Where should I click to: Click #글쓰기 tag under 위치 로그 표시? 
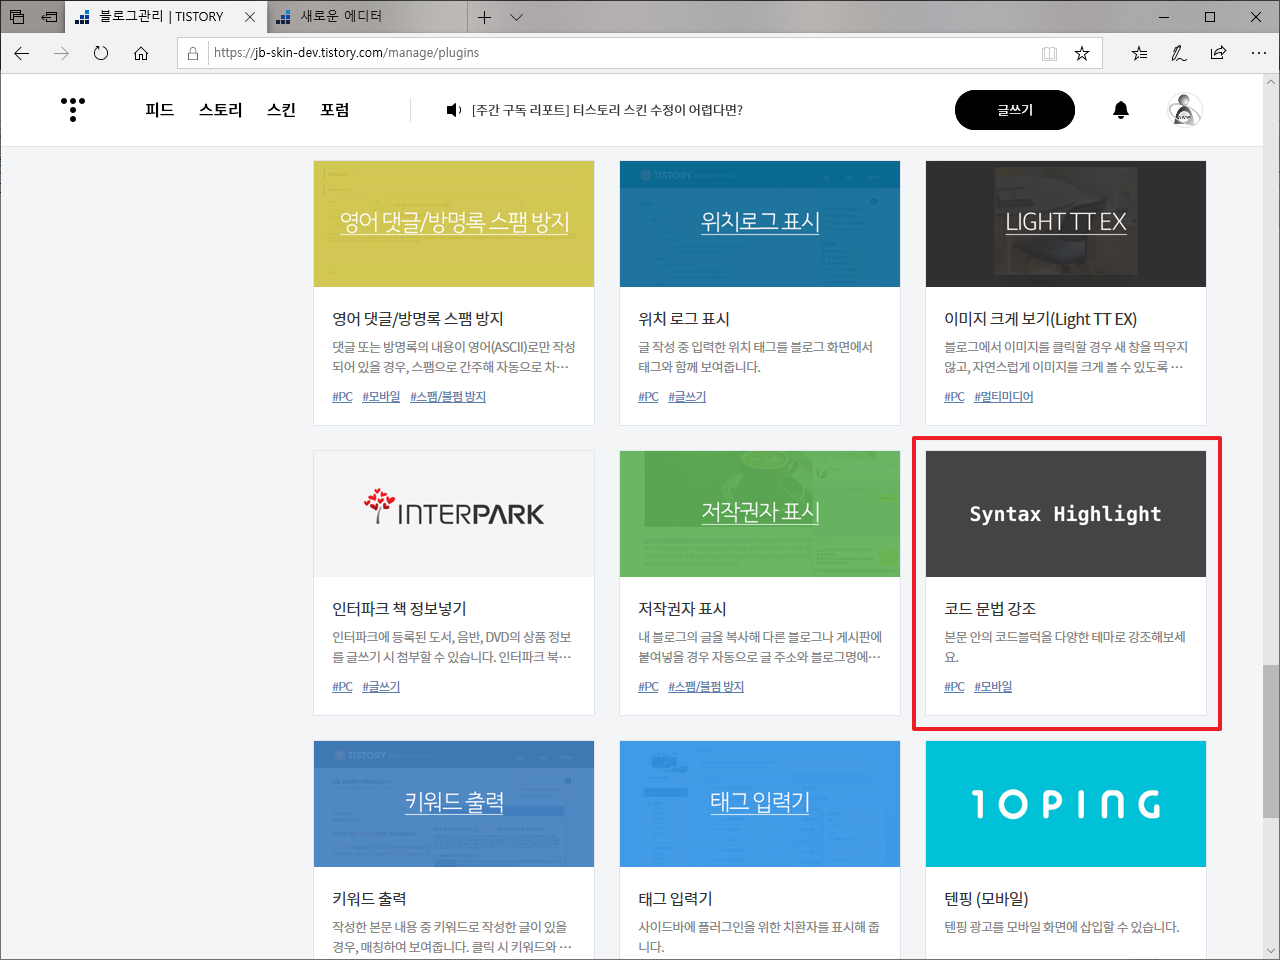click(687, 397)
